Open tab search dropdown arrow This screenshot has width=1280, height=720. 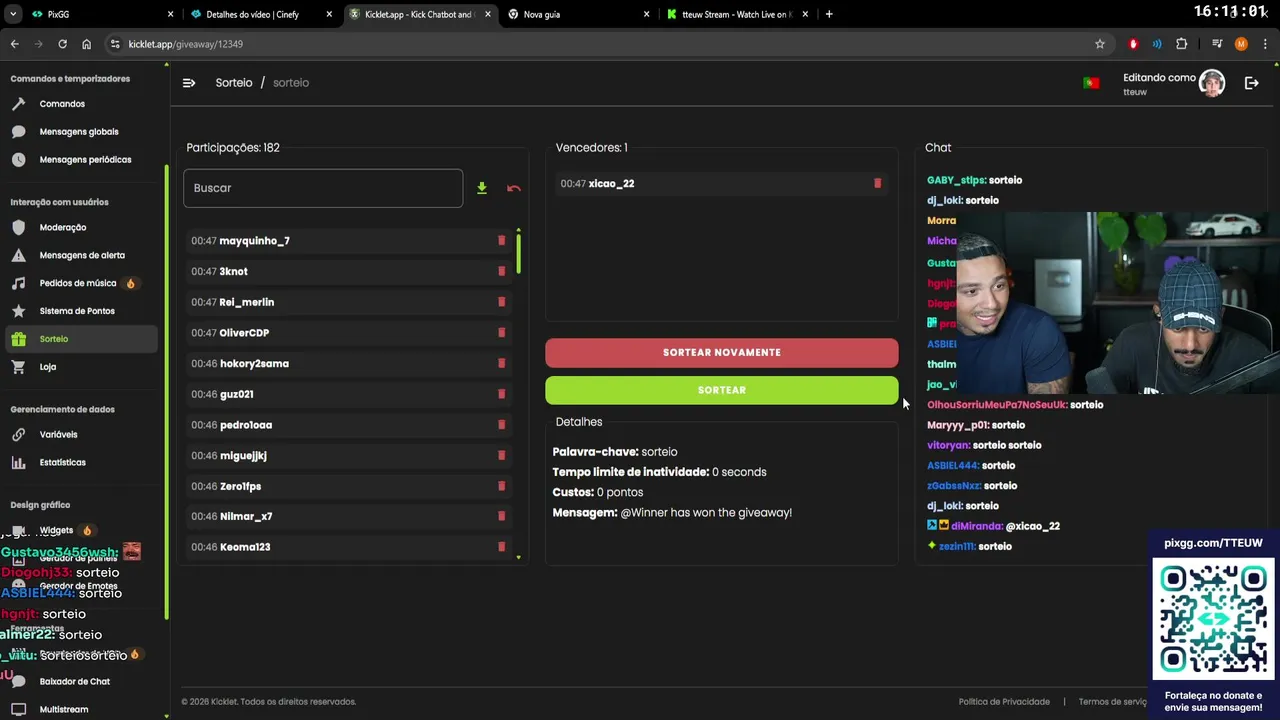[x=13, y=14]
